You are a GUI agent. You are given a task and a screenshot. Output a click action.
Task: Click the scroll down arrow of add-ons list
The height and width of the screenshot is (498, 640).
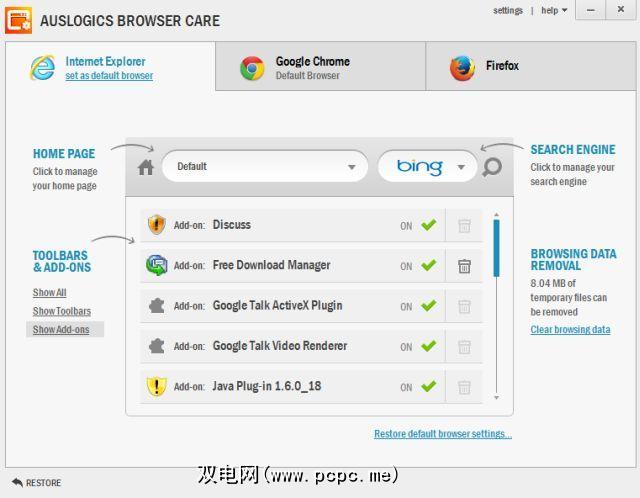click(496, 397)
